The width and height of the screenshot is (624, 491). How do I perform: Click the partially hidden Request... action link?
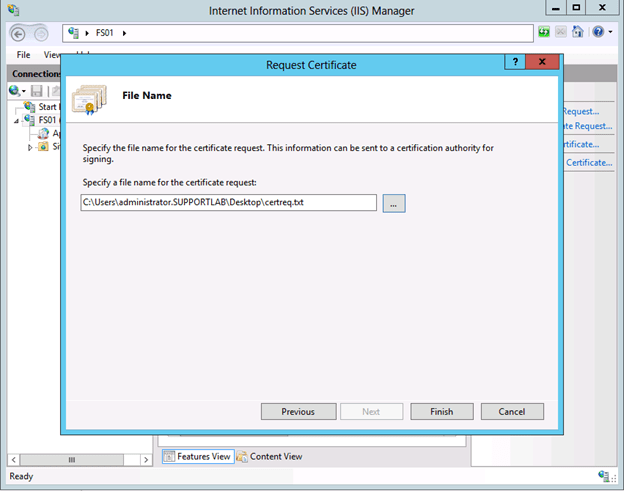(x=581, y=112)
